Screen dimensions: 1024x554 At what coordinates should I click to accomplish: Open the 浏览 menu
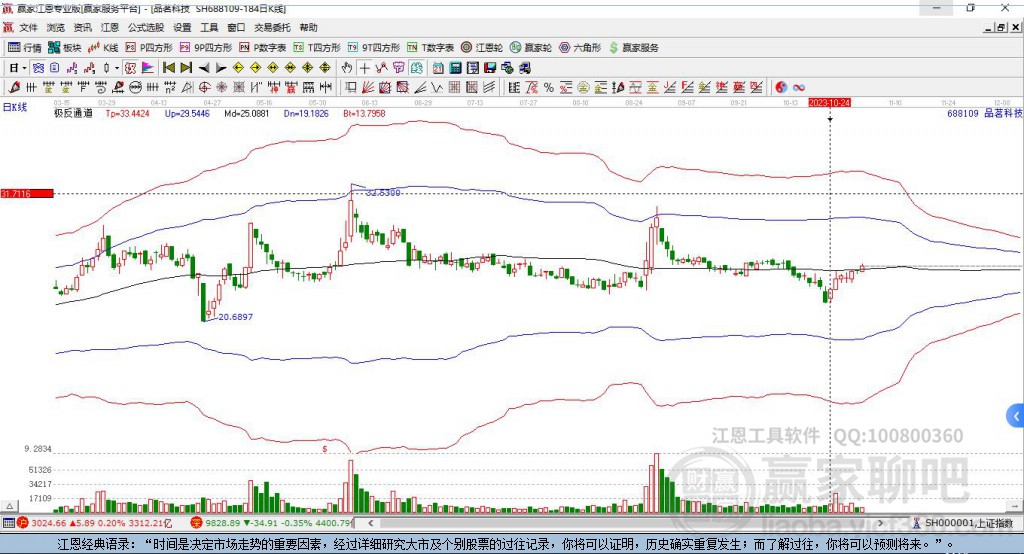pyautogui.click(x=56, y=27)
